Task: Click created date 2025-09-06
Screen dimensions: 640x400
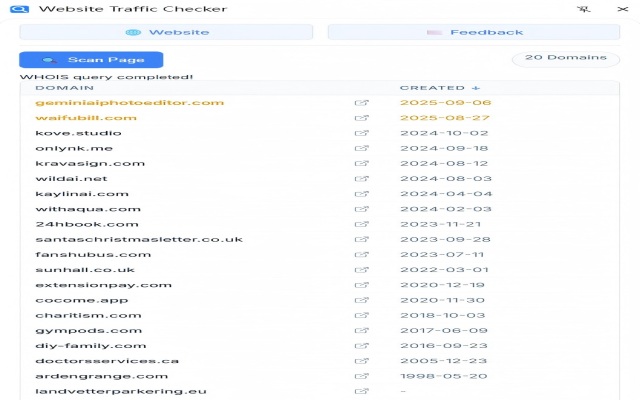Action: 445,103
